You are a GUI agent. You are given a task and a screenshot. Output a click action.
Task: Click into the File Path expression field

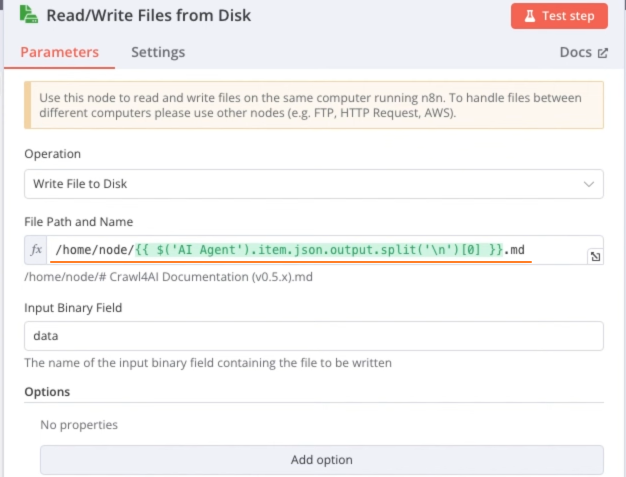pyautogui.click(x=300, y=250)
